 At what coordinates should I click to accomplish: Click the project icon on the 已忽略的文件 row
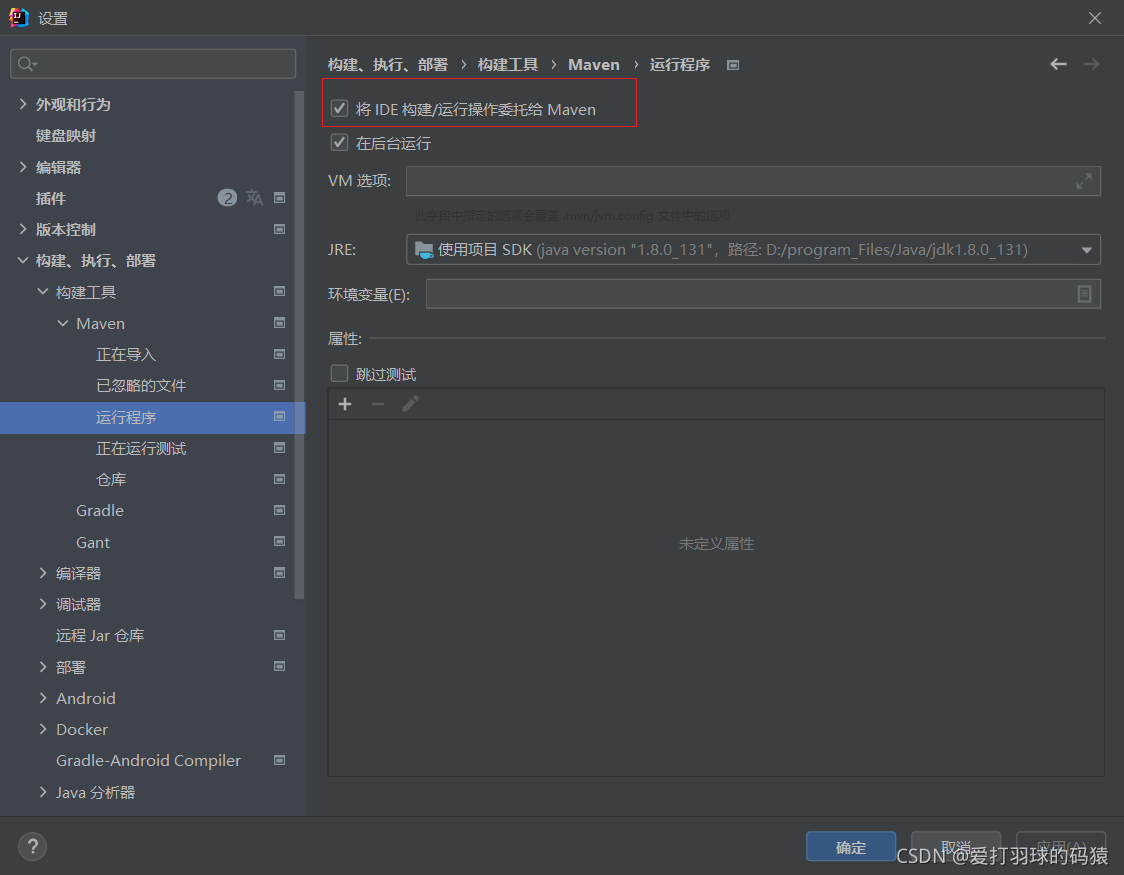coord(280,386)
